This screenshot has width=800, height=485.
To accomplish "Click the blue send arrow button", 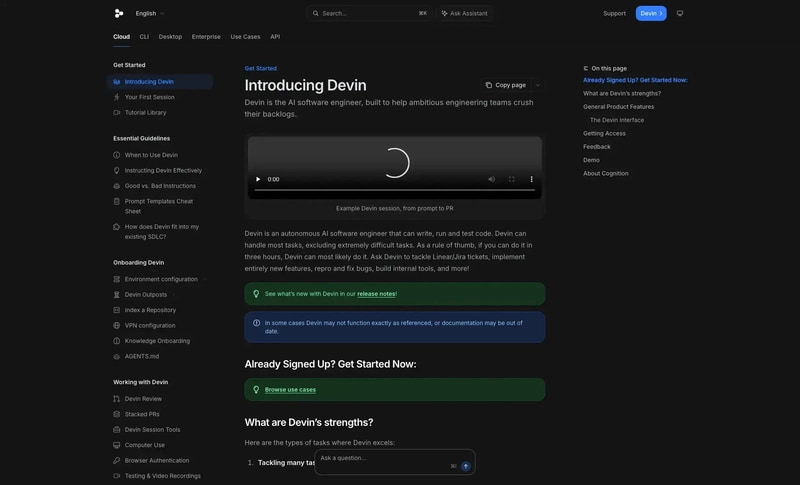I will click(x=466, y=466).
